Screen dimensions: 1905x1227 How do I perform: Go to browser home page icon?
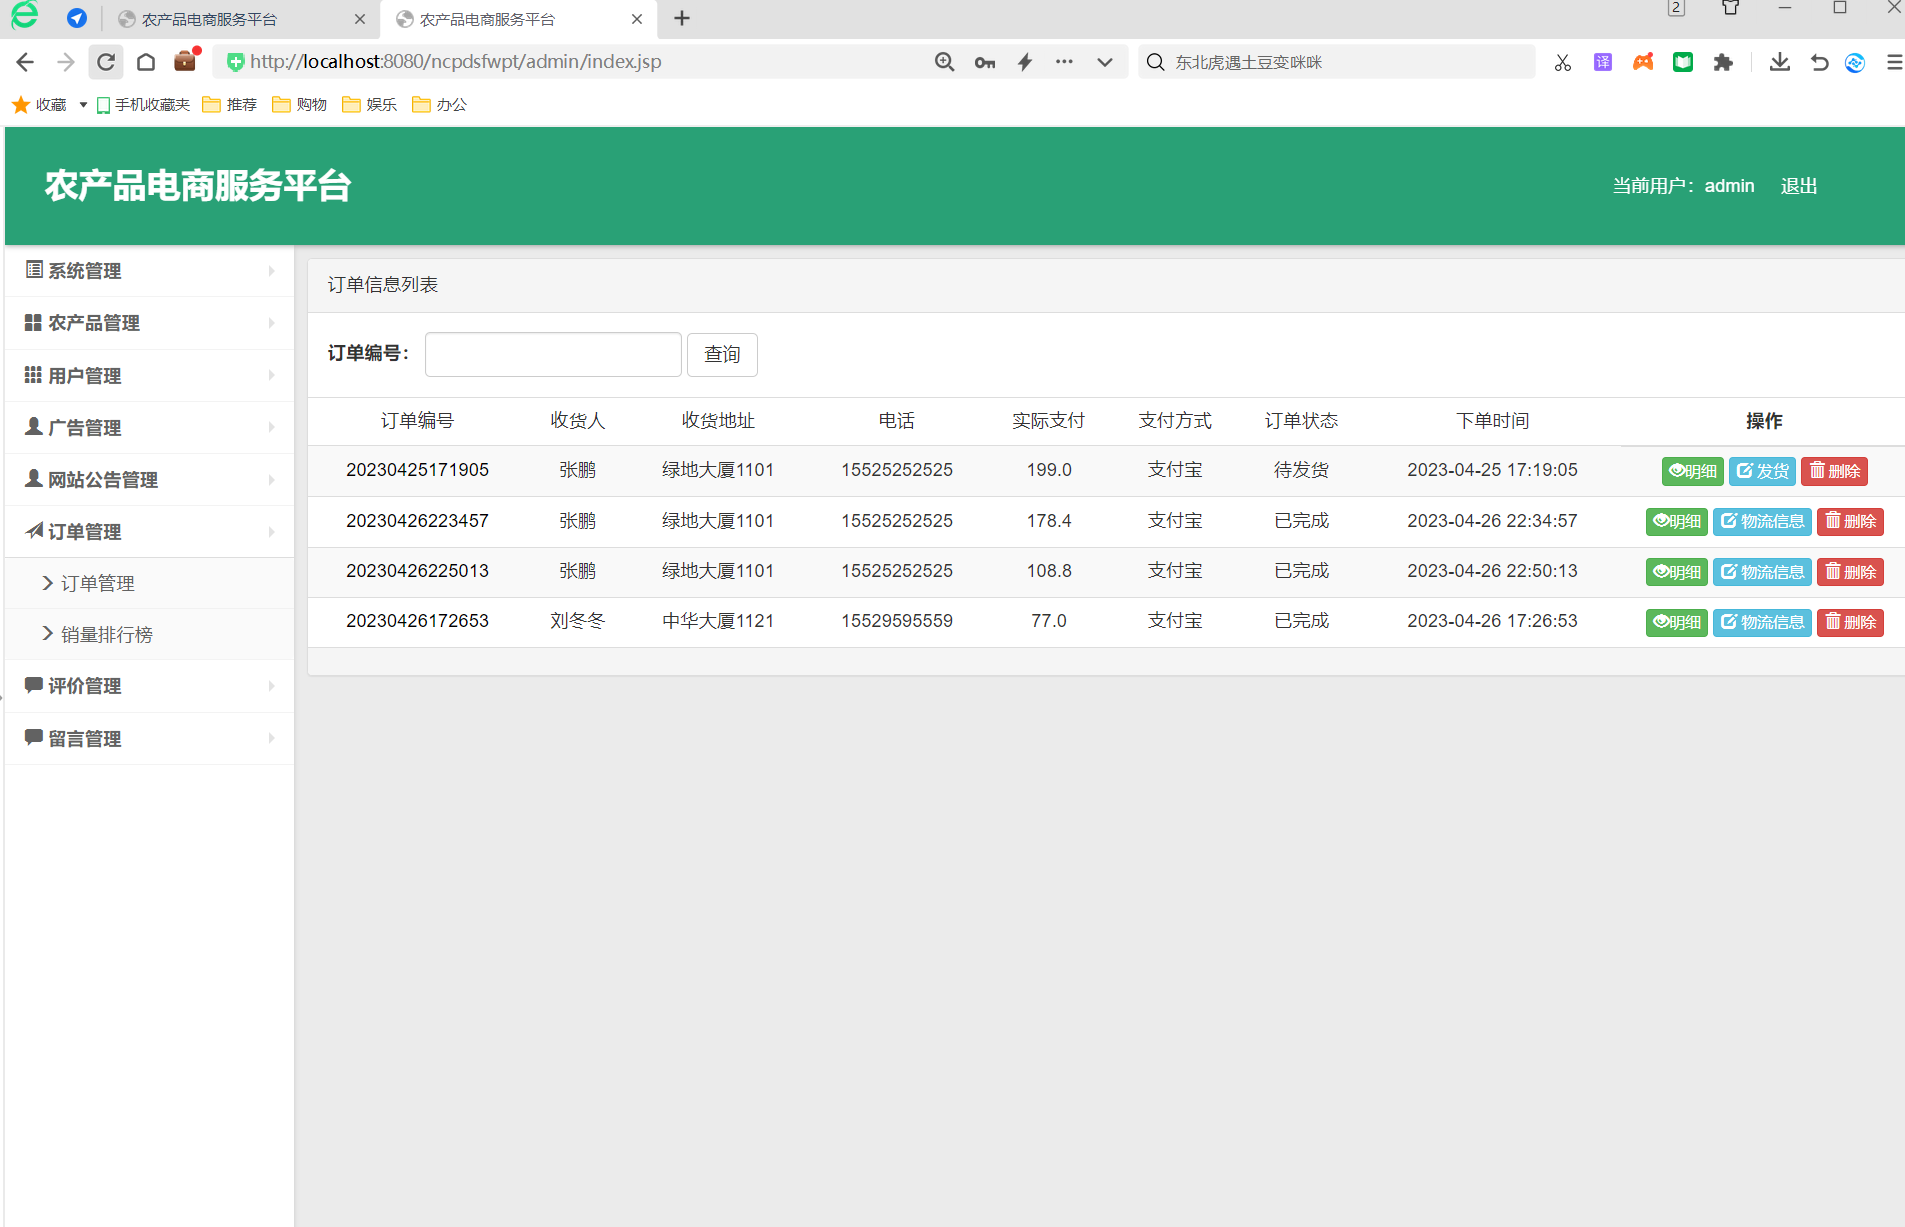click(x=146, y=62)
